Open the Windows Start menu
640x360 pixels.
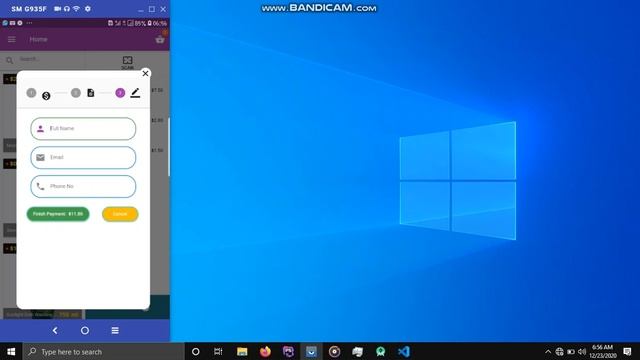11,351
